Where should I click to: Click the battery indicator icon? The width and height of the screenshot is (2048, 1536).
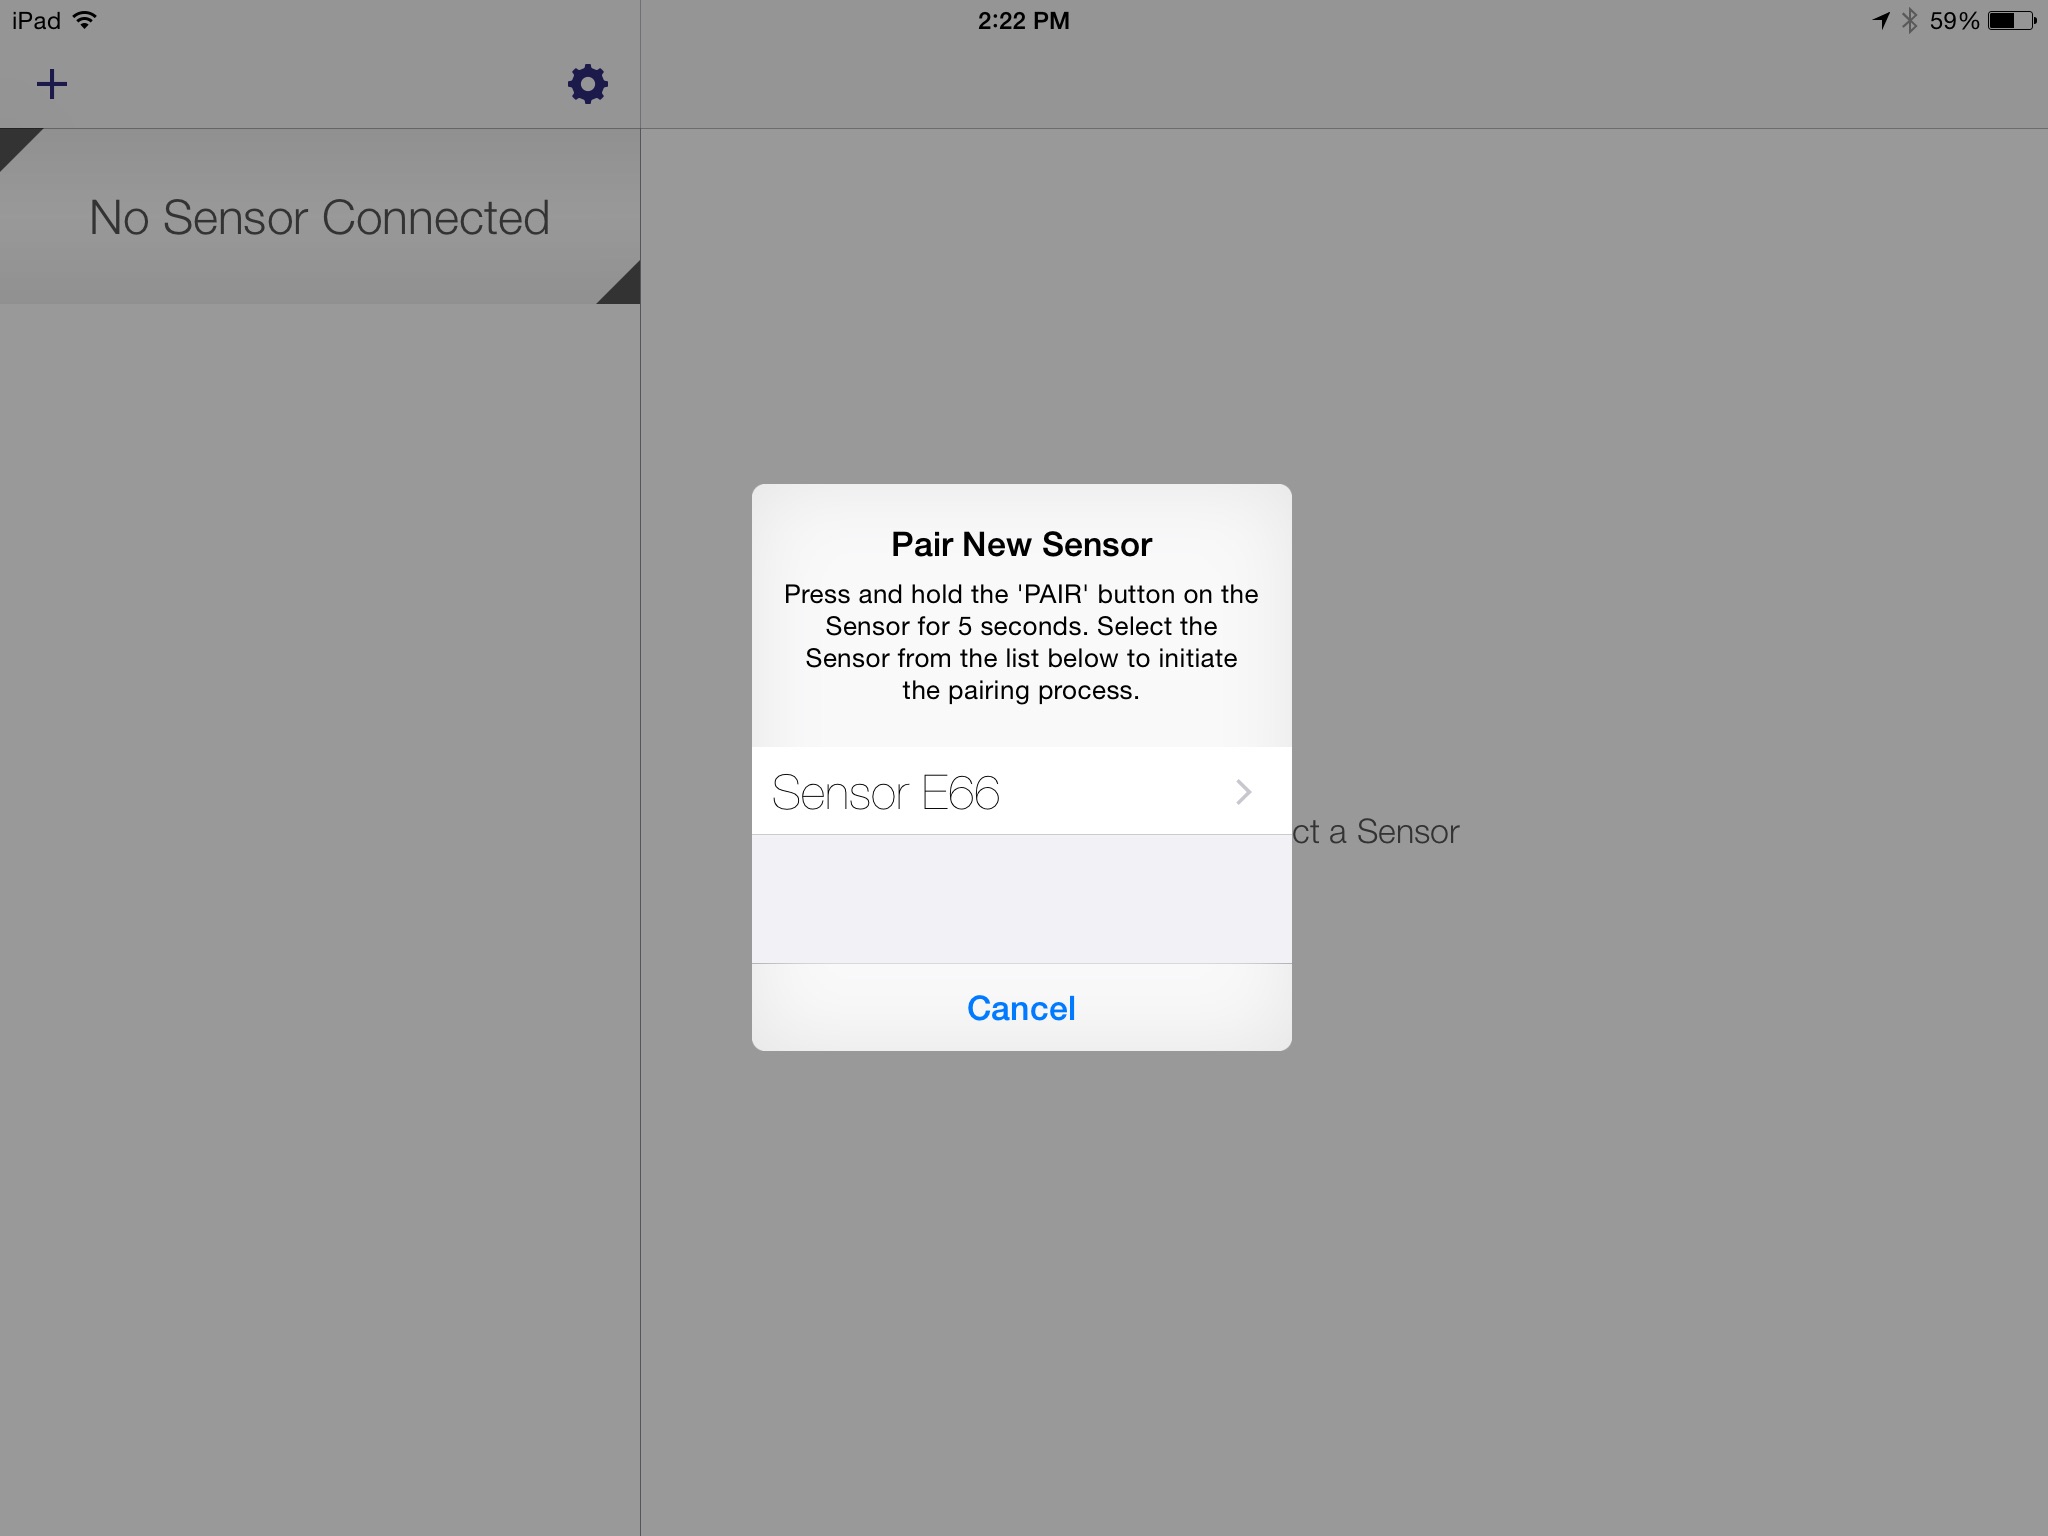click(x=2012, y=20)
